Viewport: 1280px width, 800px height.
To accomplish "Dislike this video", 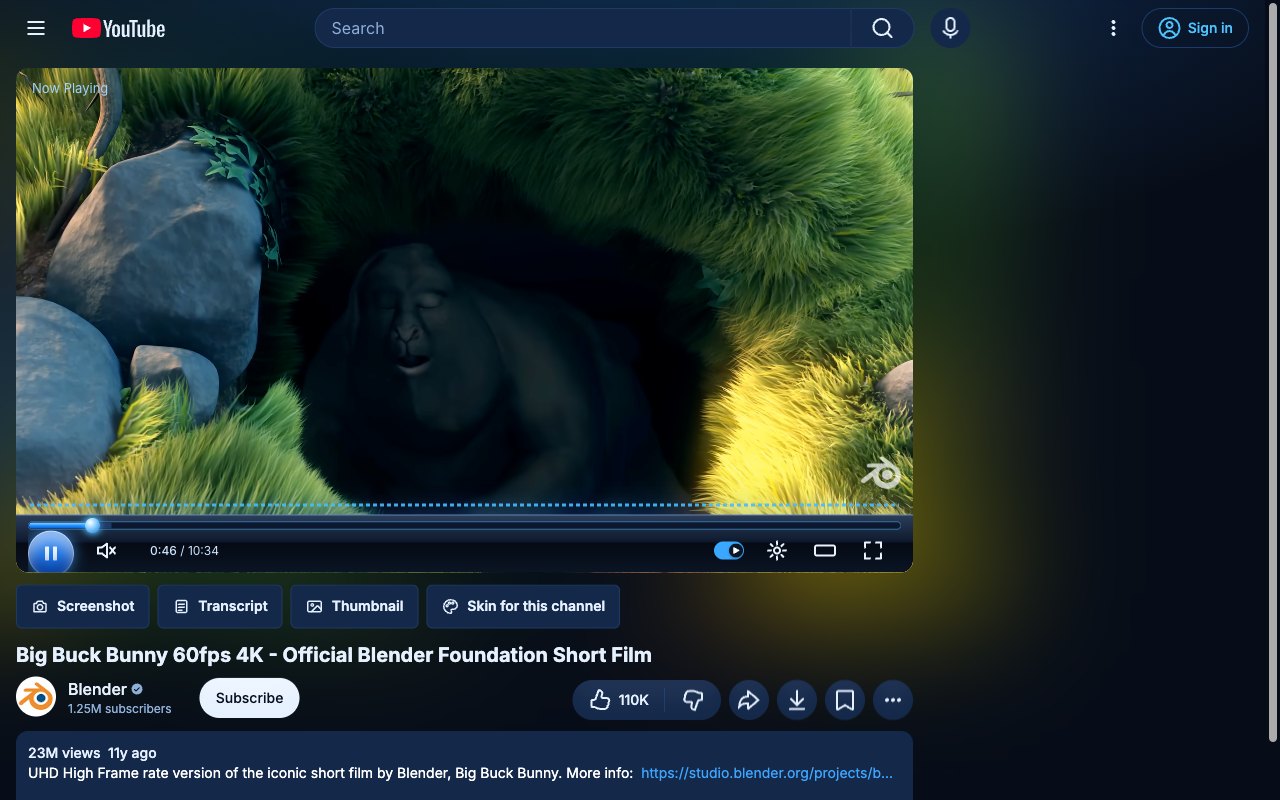I will (x=693, y=700).
